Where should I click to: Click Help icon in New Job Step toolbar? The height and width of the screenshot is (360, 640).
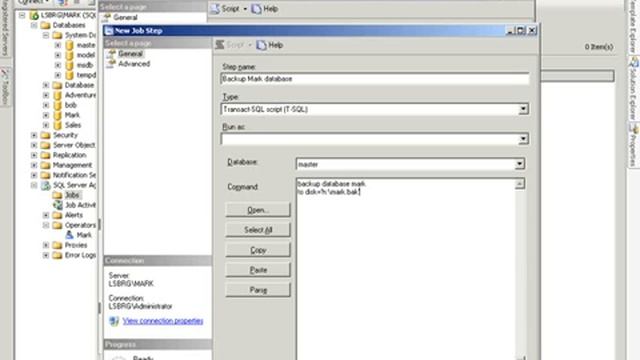click(261, 45)
